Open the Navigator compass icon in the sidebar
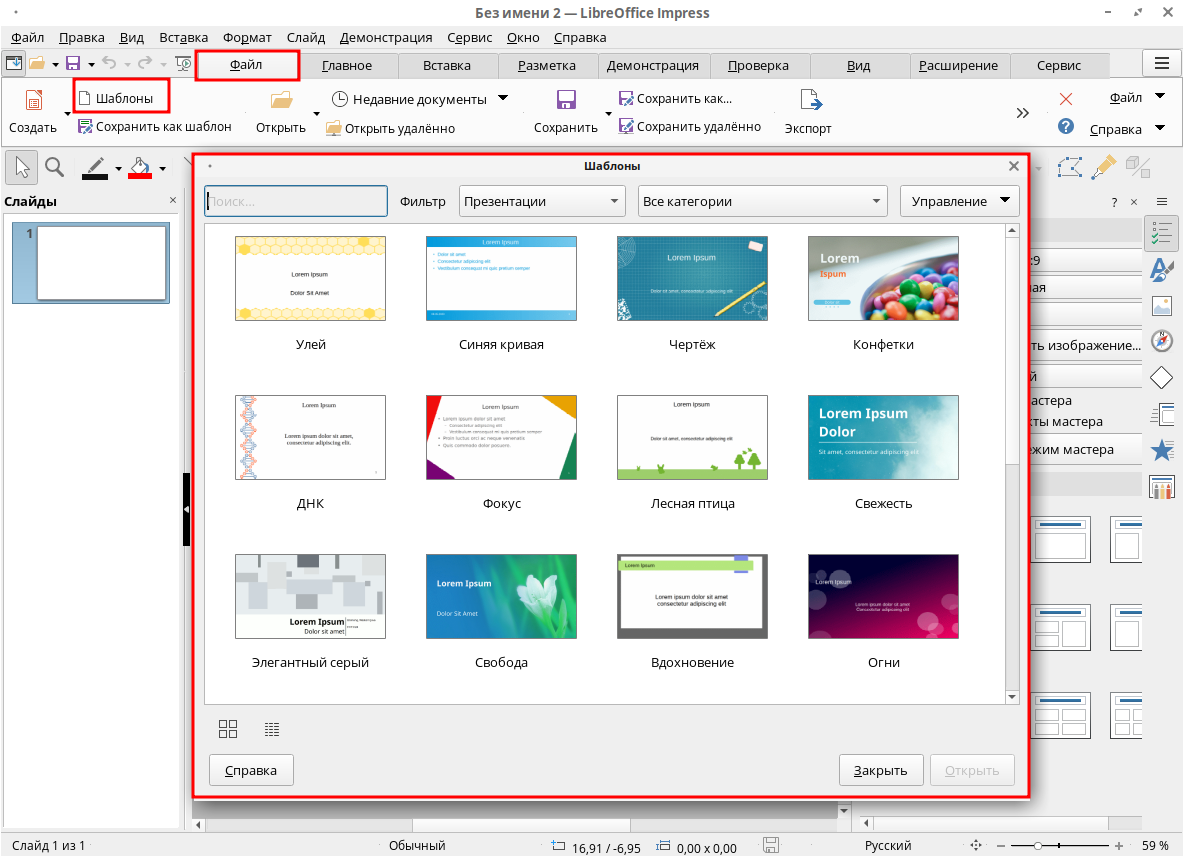The height and width of the screenshot is (856, 1183). tap(1161, 342)
